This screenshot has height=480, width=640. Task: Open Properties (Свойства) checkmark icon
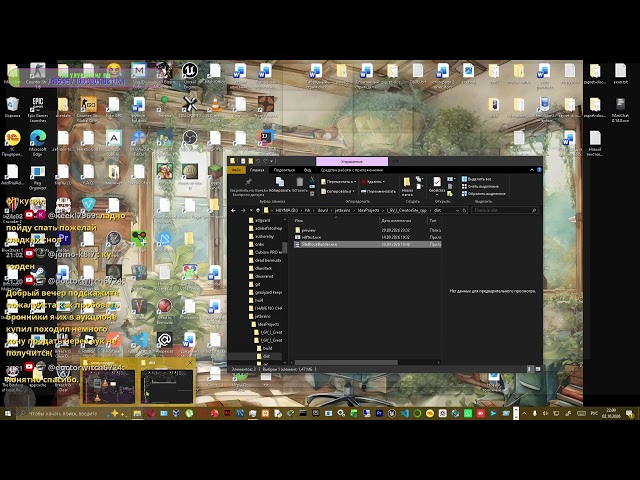click(x=437, y=181)
